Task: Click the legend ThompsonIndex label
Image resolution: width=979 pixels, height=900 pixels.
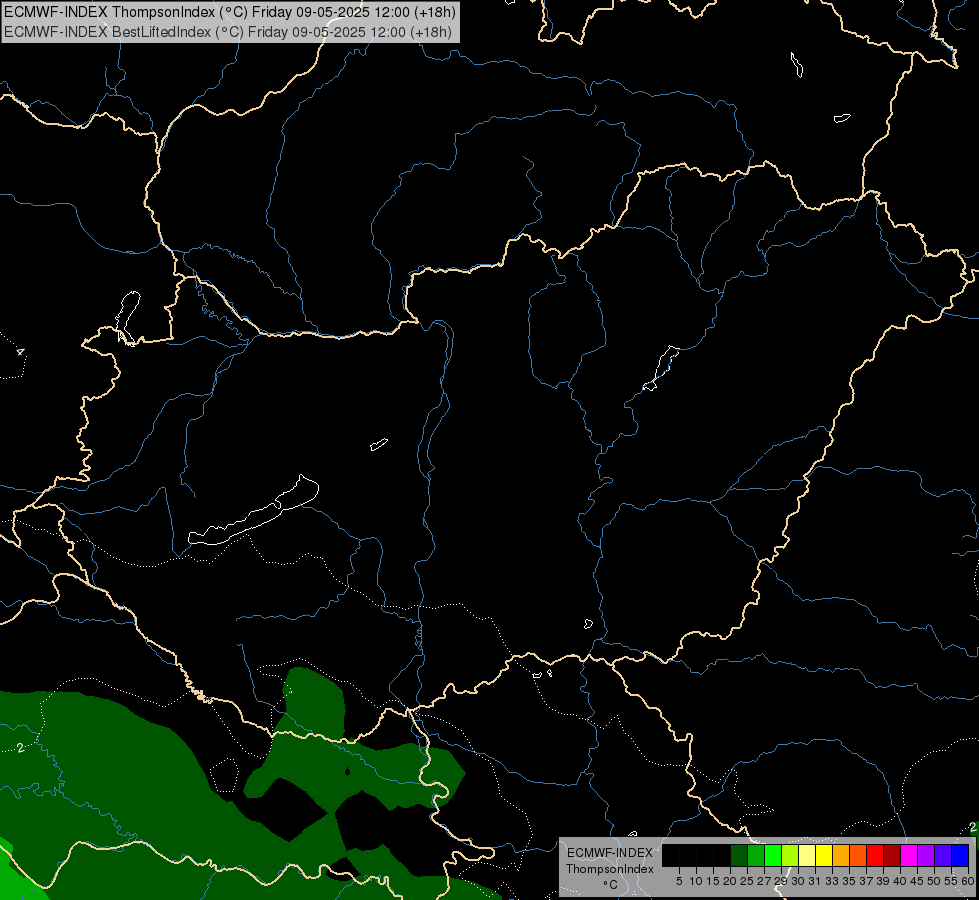Action: pos(610,869)
